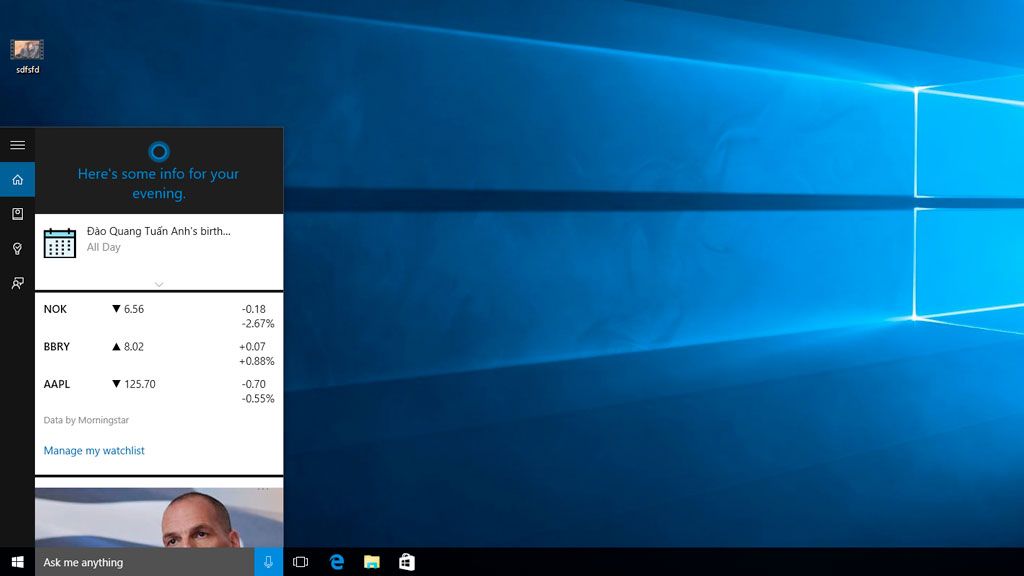Expand the calendar card chevron

point(158,284)
